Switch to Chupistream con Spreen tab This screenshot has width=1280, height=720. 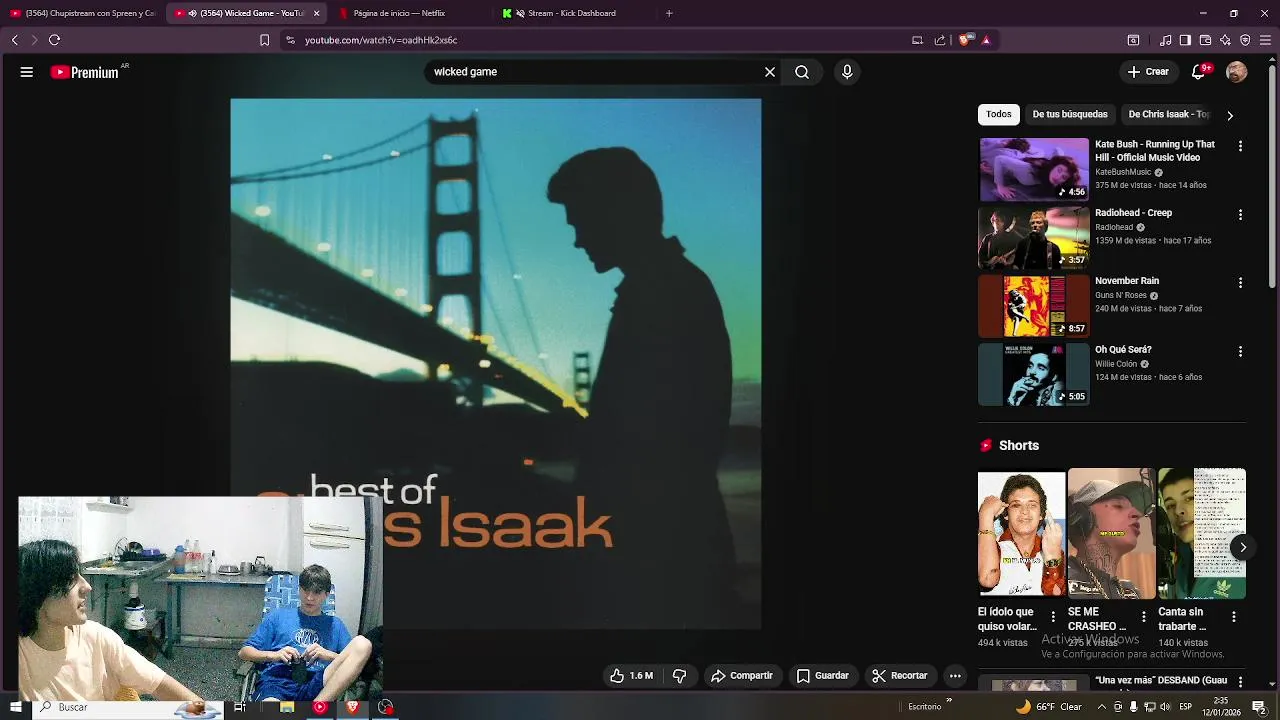pos(82,13)
